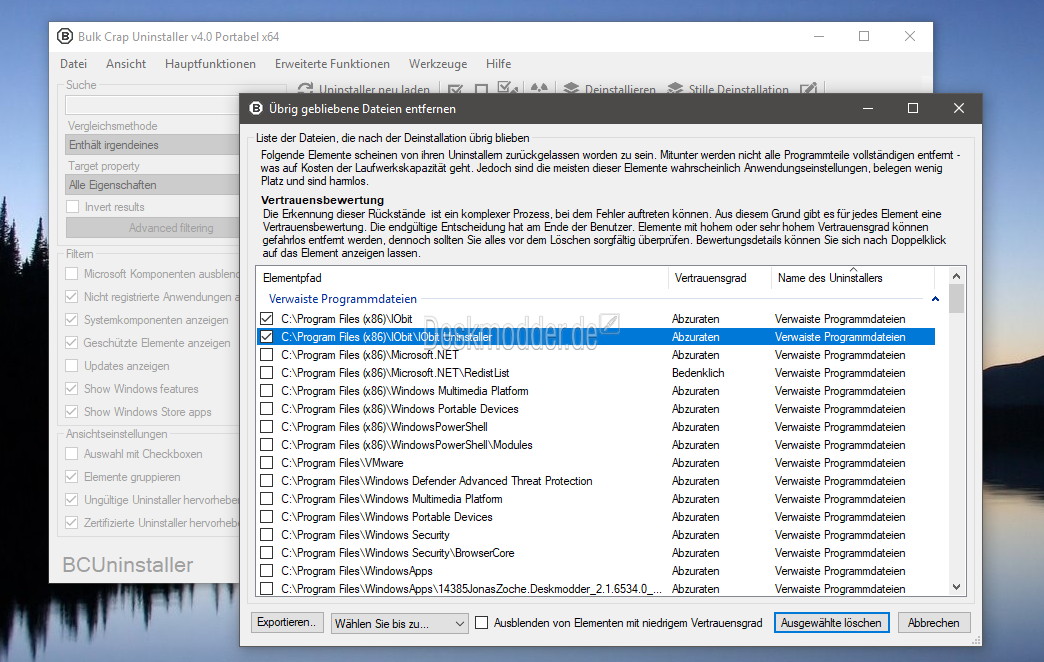
Task: Open the Wählen Sie bis zu dropdown
Action: pyautogui.click(x=399, y=623)
